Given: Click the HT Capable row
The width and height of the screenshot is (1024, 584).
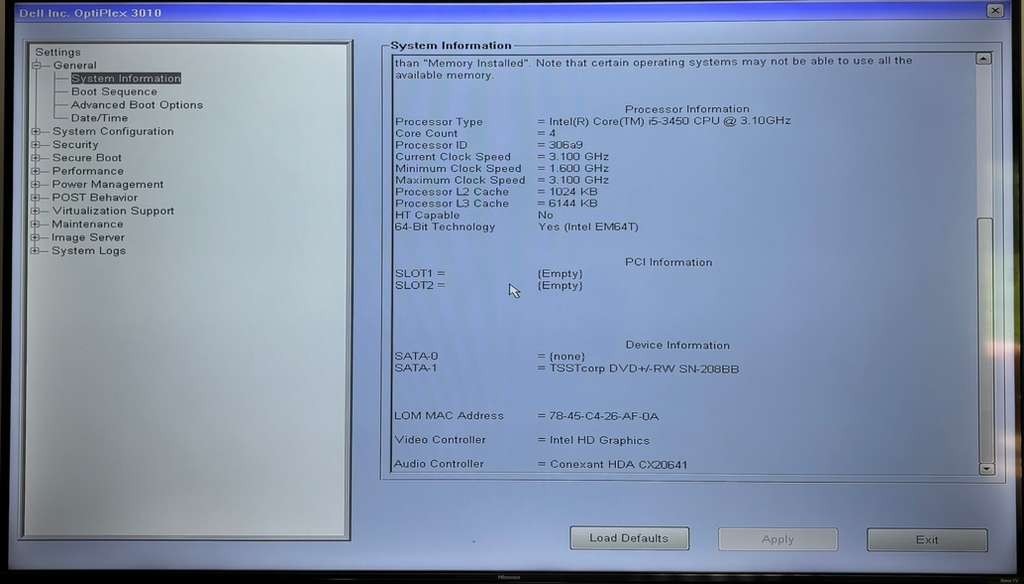Looking at the screenshot, I should point(474,215).
